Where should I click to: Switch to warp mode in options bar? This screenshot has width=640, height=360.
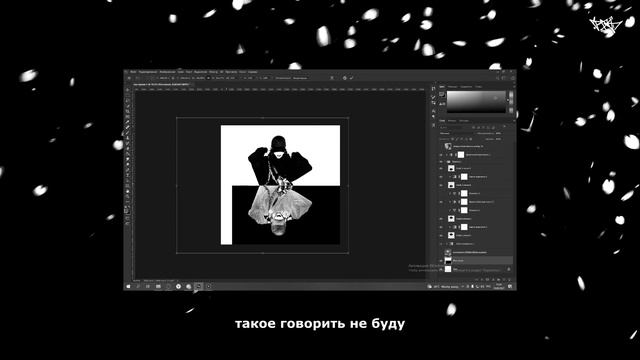[x=332, y=78]
